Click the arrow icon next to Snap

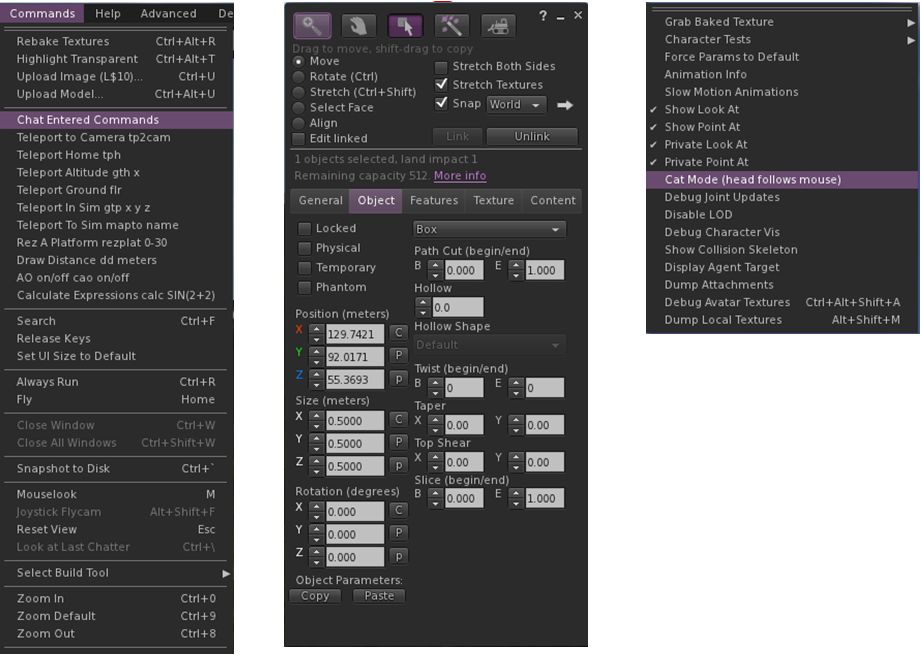(x=565, y=104)
